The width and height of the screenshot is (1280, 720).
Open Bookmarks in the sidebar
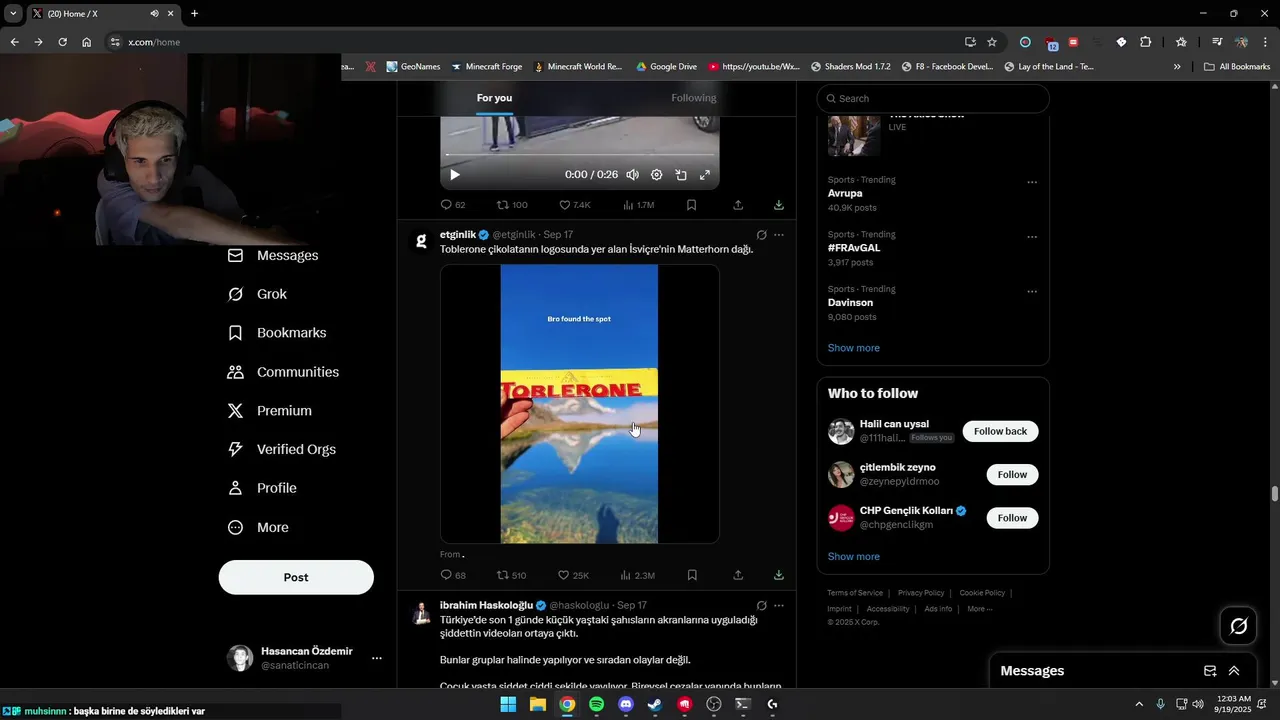click(277, 333)
